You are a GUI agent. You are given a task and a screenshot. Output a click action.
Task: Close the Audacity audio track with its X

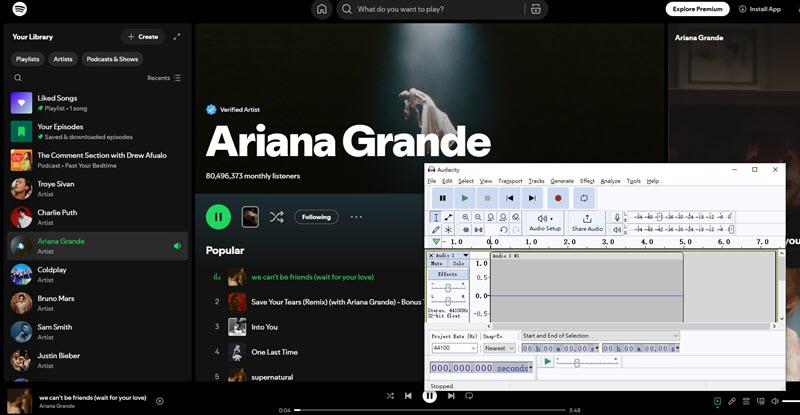pyautogui.click(x=431, y=255)
